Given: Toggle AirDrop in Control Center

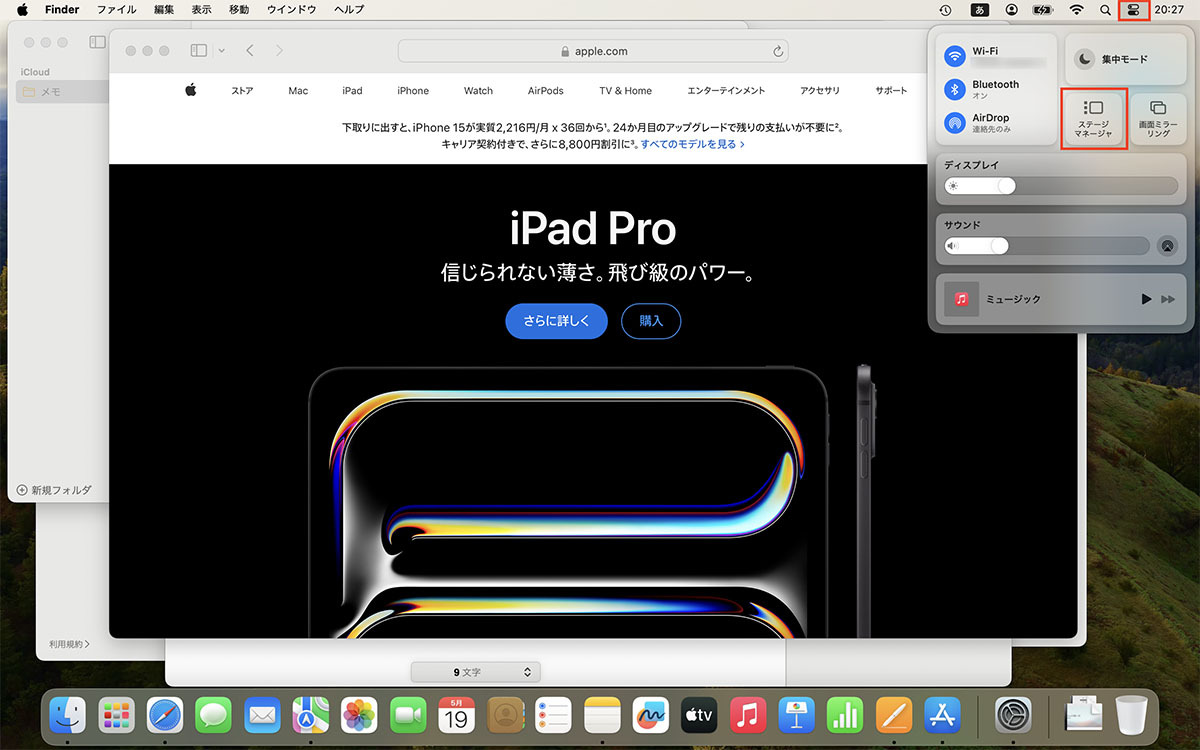Looking at the screenshot, I should pyautogui.click(x=955, y=123).
